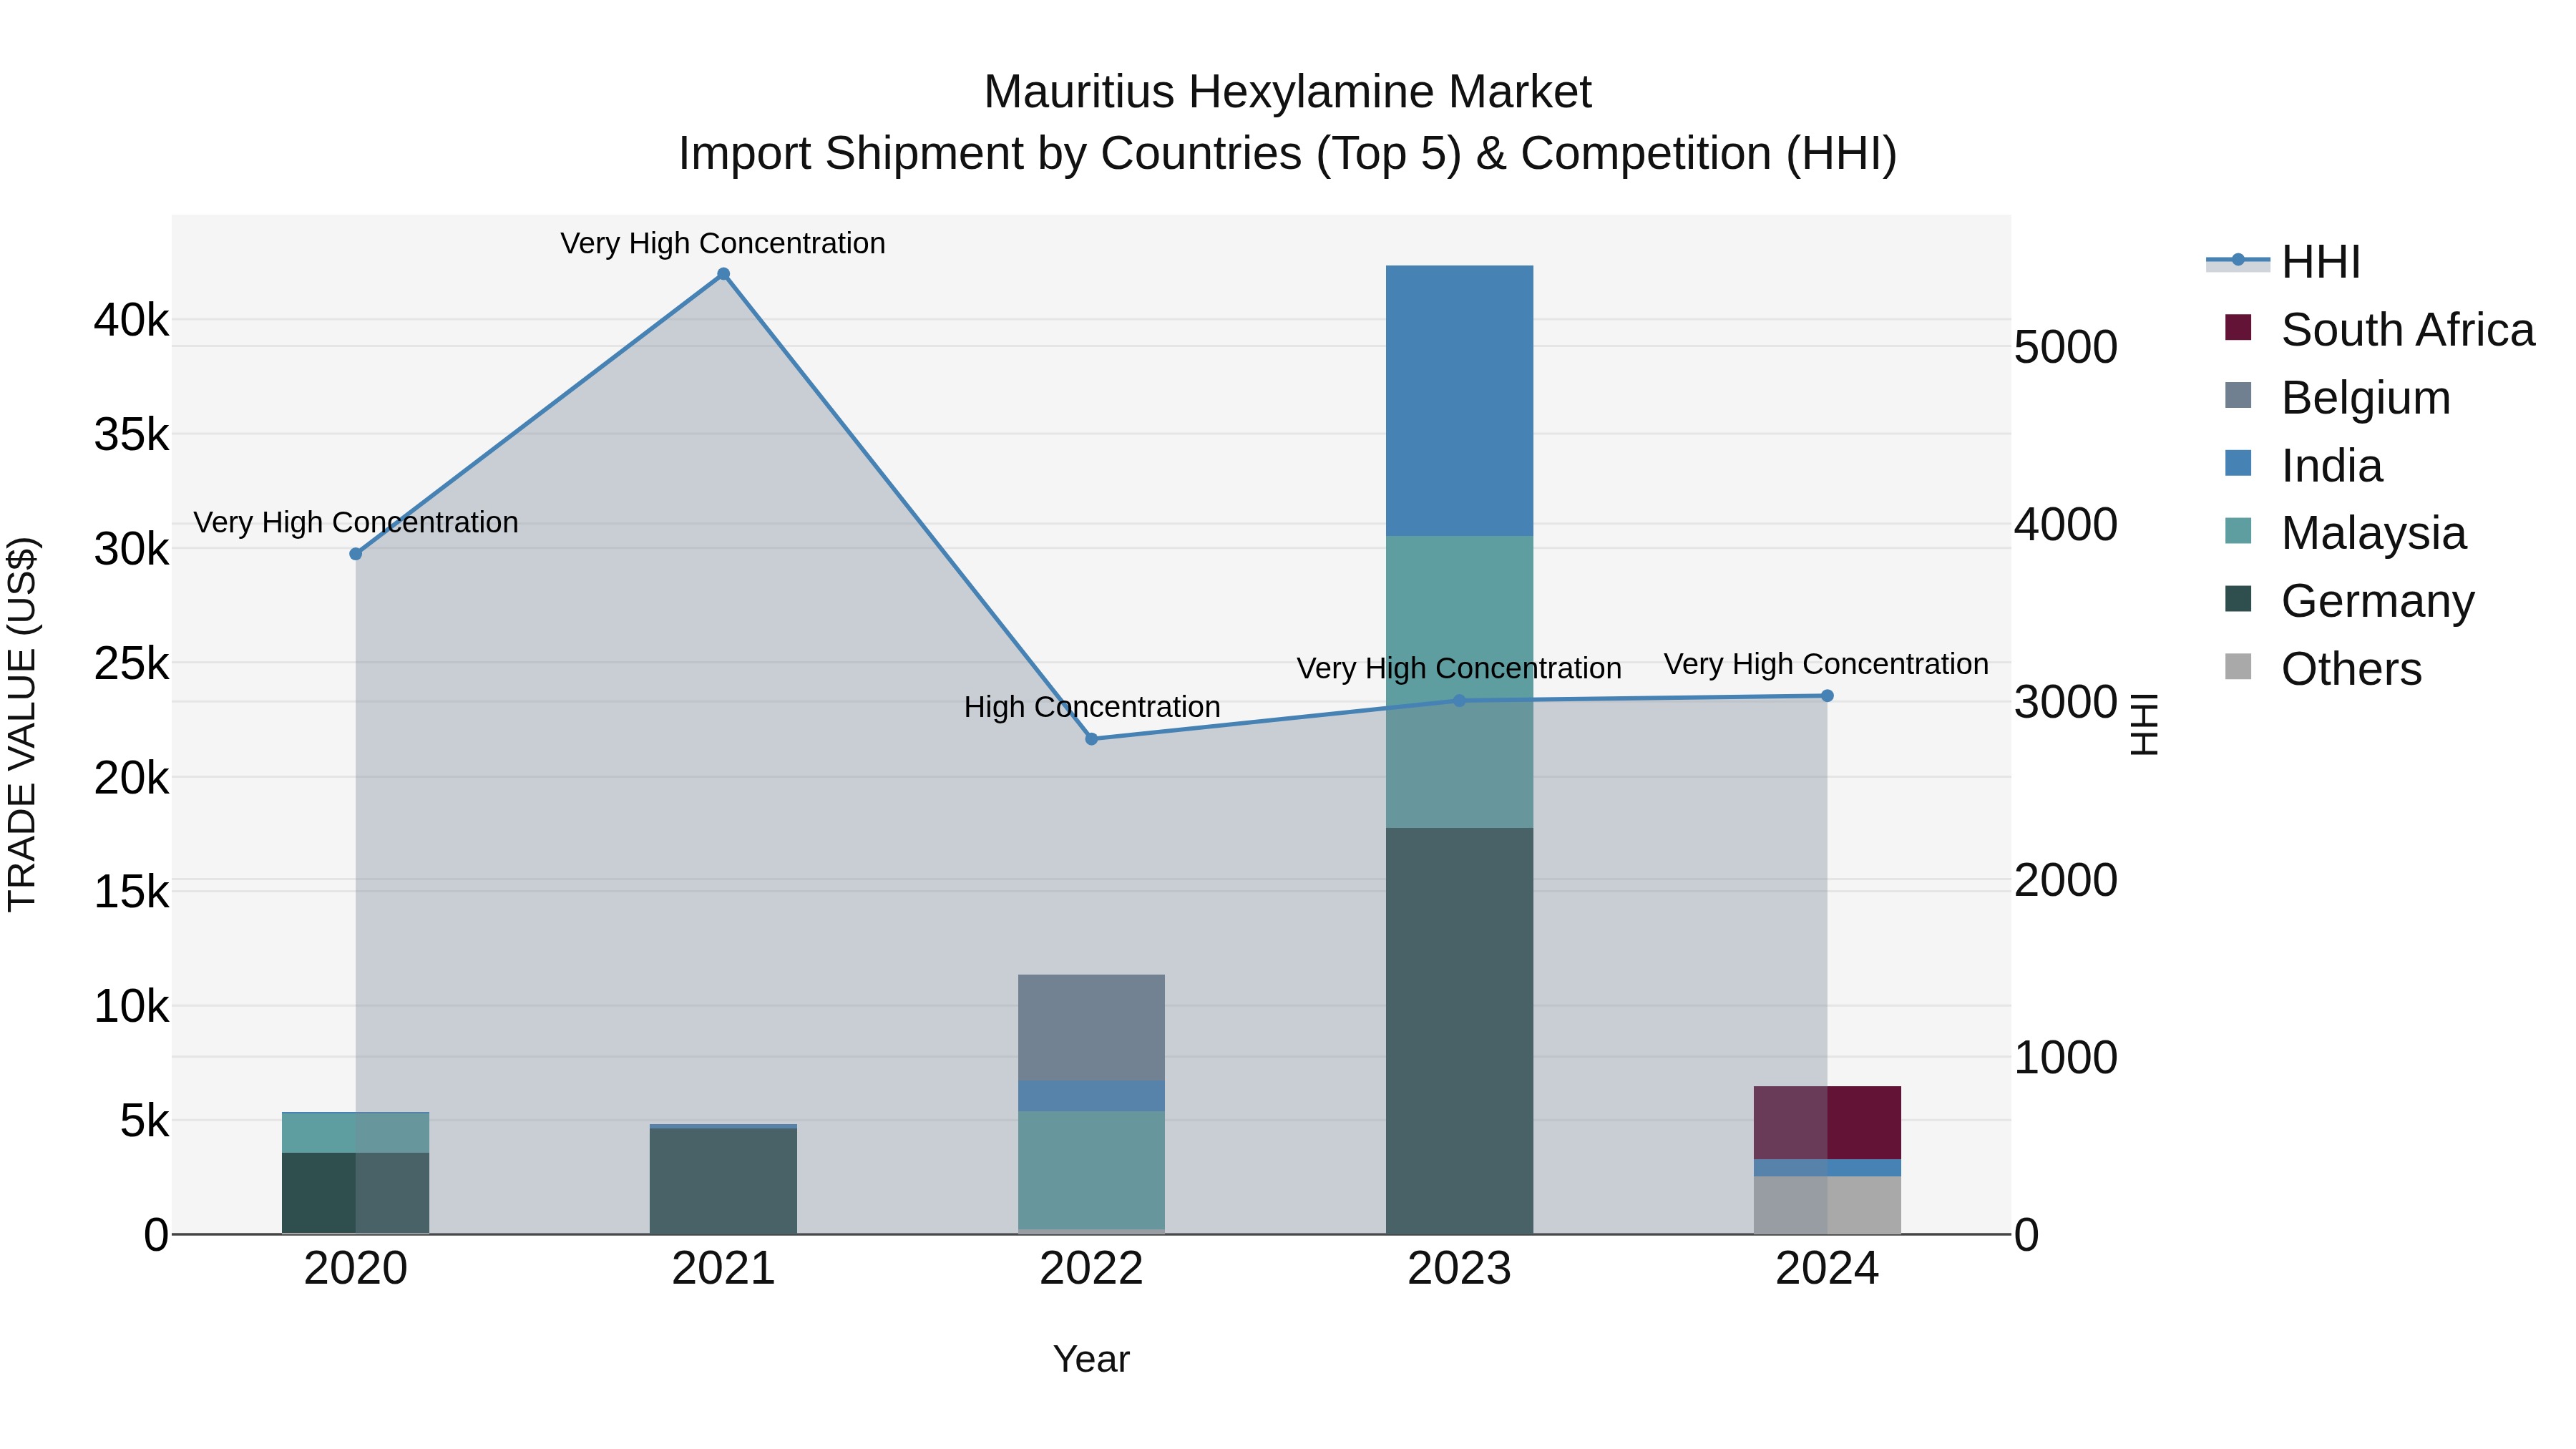
Task: Click Malaysia segment of 2023 bar
Action: coord(1459,682)
